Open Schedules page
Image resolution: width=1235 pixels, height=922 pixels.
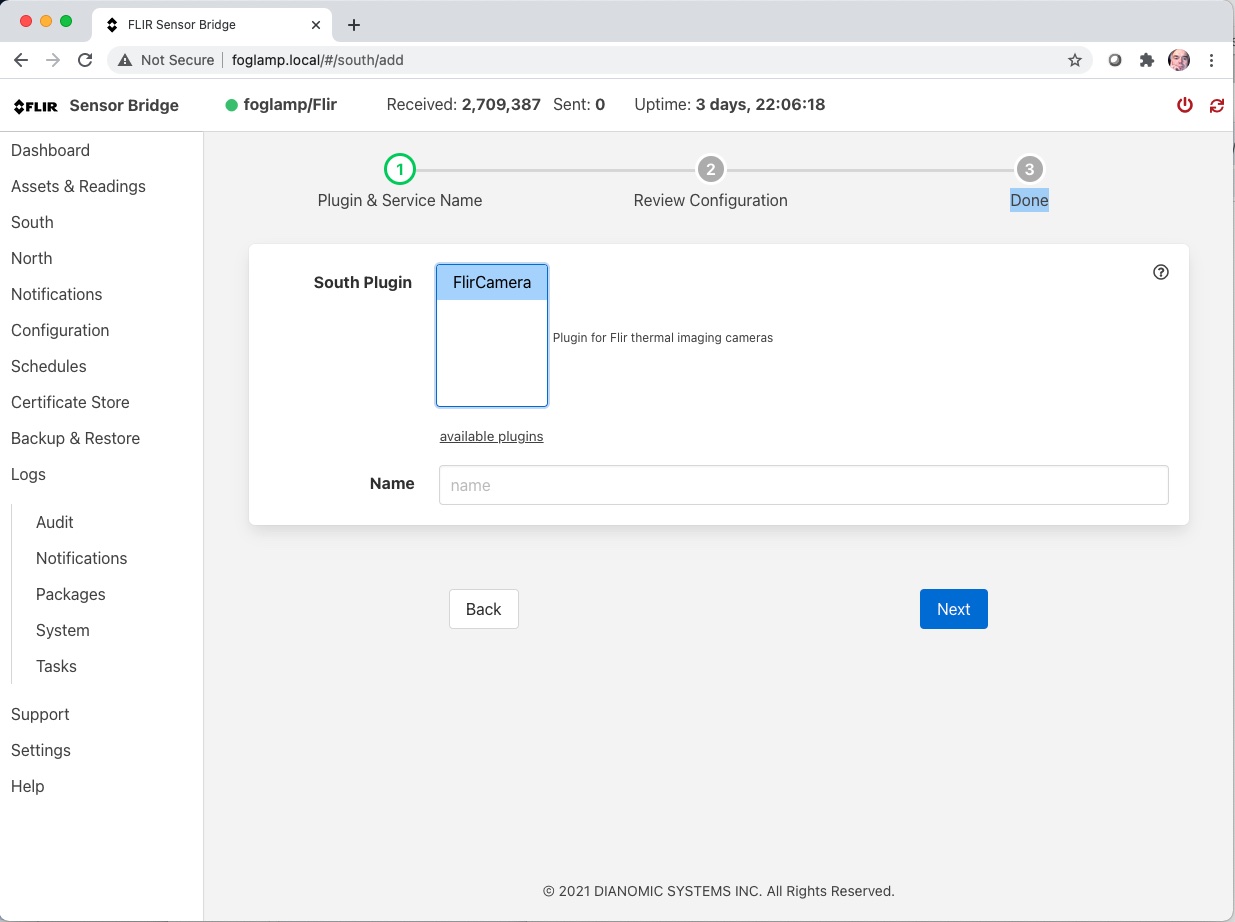tap(48, 366)
